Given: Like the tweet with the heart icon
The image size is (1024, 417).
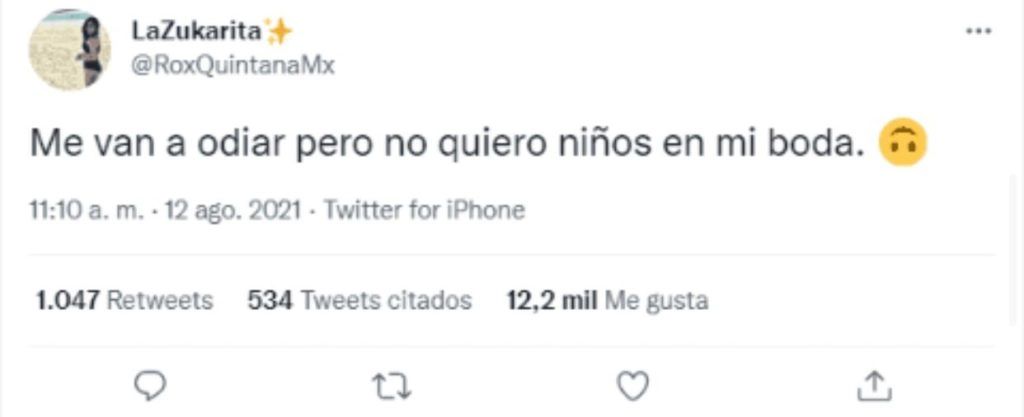Looking at the screenshot, I should tap(632, 386).
